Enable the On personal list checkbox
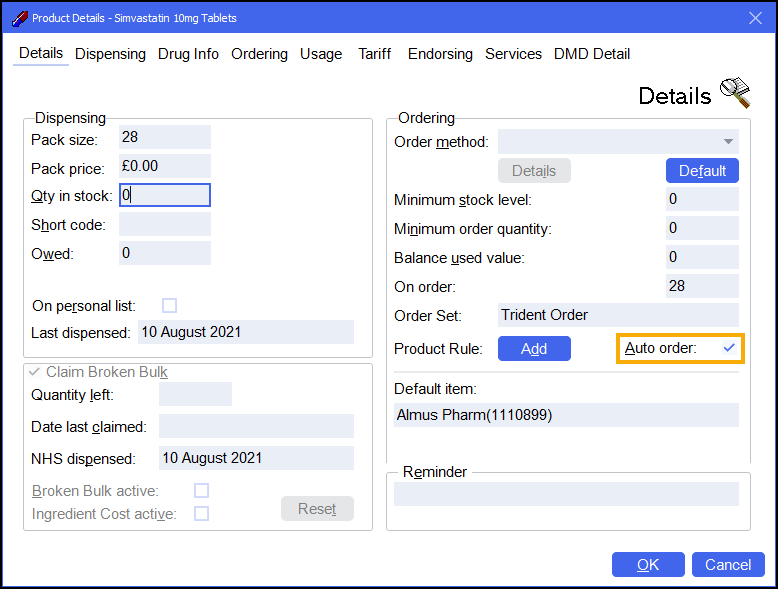 pos(169,305)
